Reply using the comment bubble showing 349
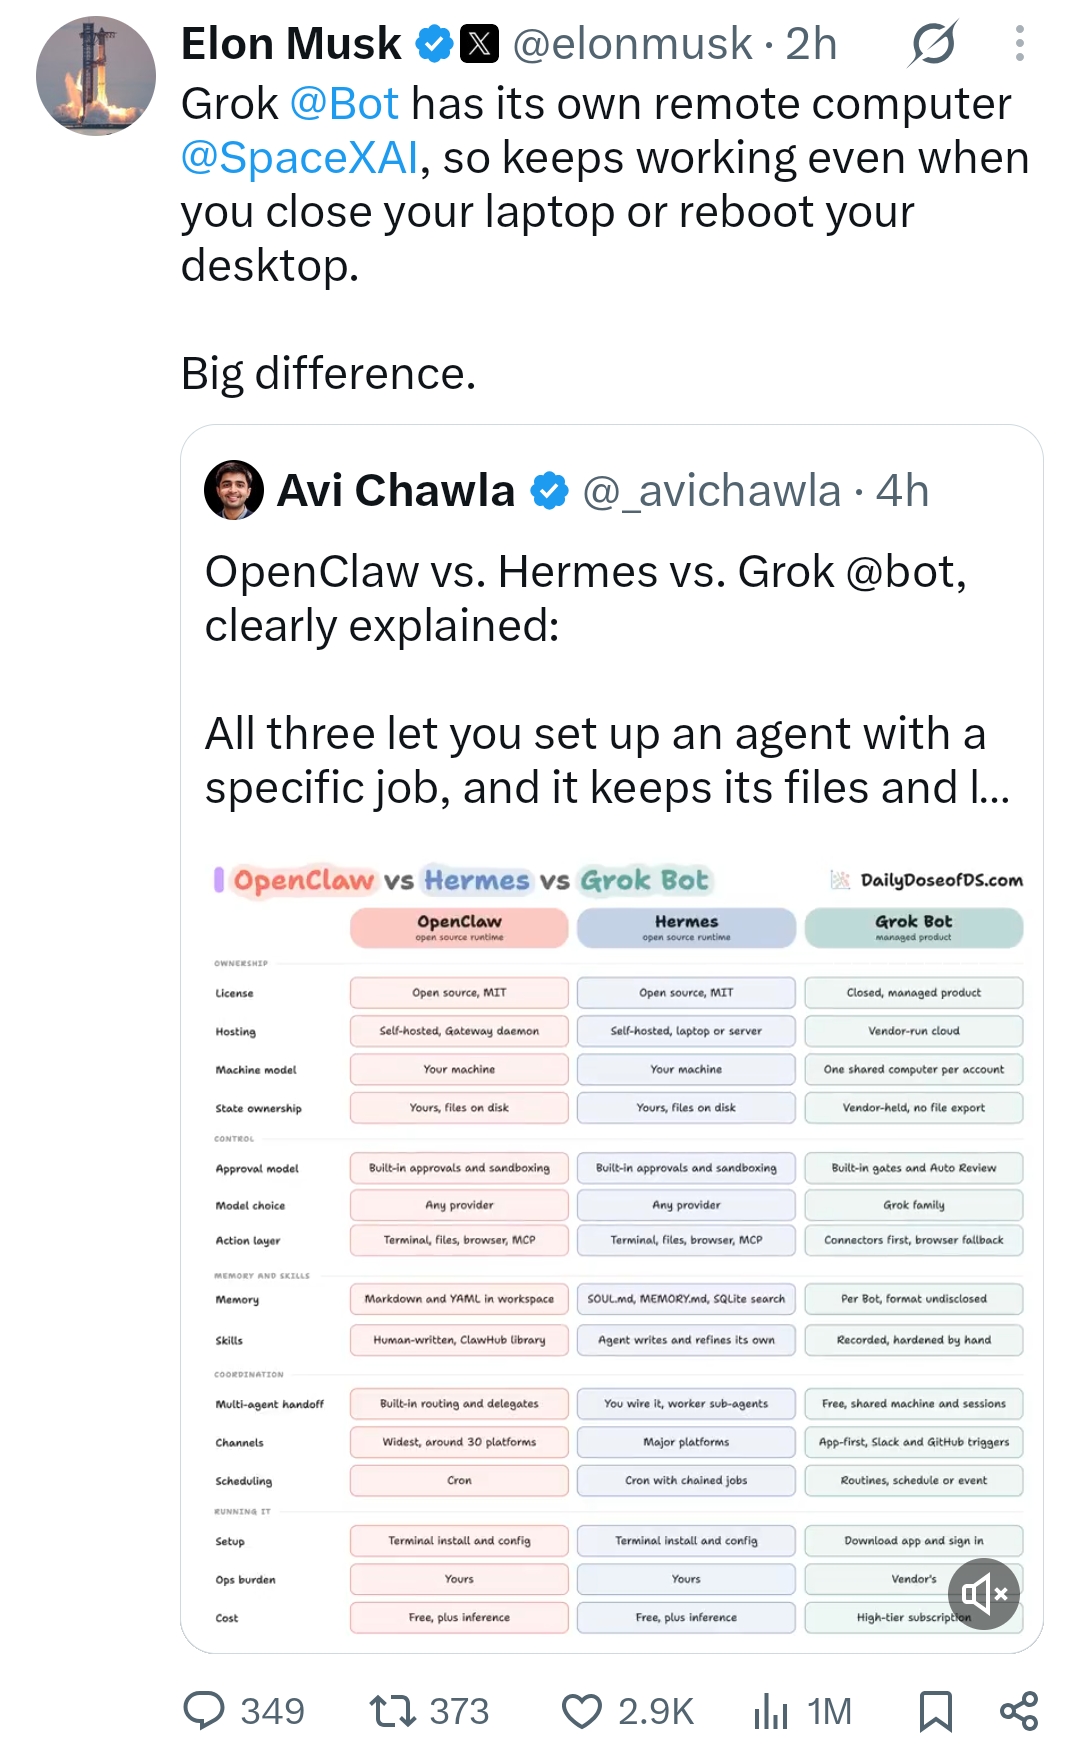This screenshot has width=1080, height=1746. coord(243,1711)
